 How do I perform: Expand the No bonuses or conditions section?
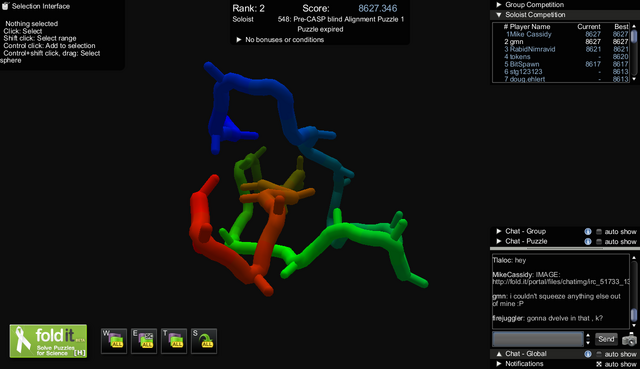[x=239, y=40]
